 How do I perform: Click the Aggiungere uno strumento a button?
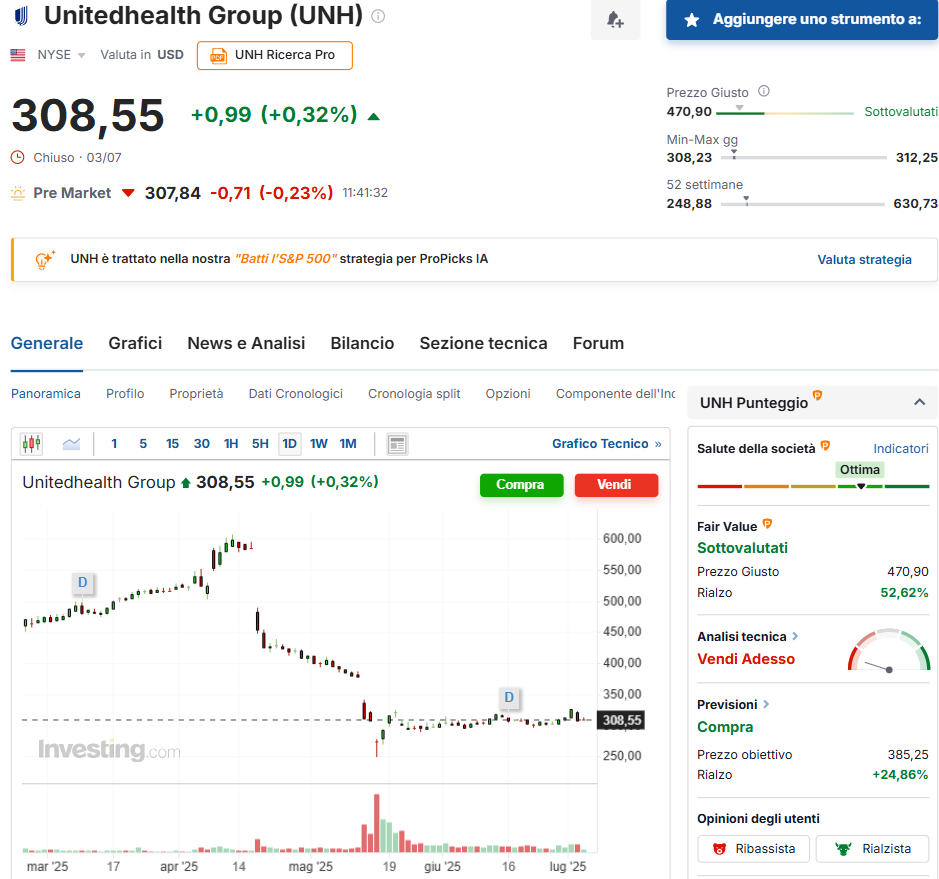click(x=802, y=20)
